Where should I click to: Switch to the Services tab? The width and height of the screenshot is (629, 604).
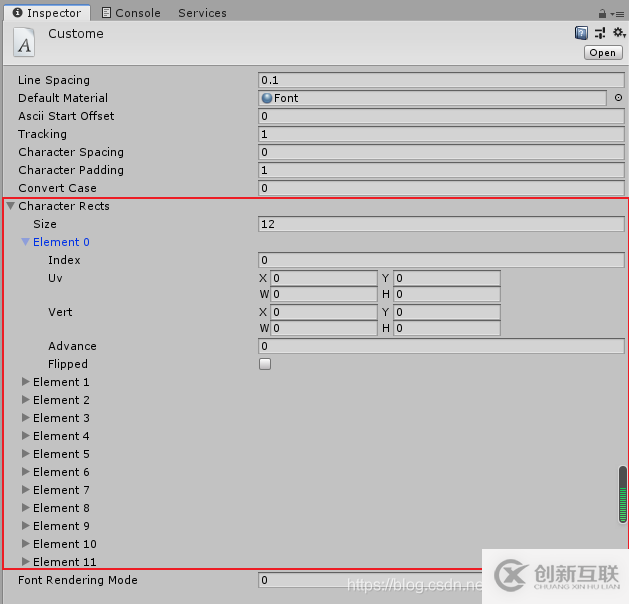pyautogui.click(x=202, y=13)
